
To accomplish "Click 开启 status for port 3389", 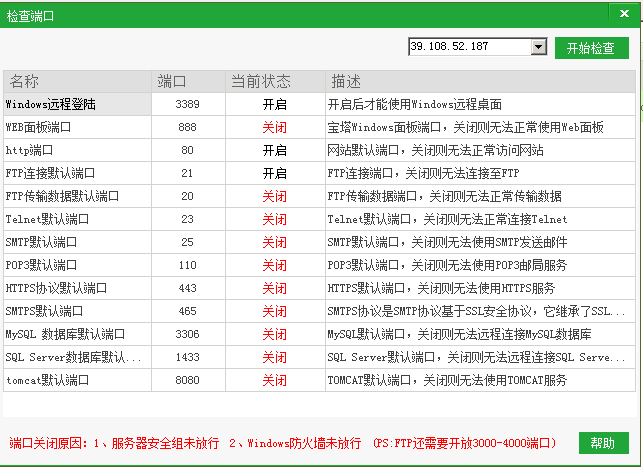I will click(x=275, y=104).
